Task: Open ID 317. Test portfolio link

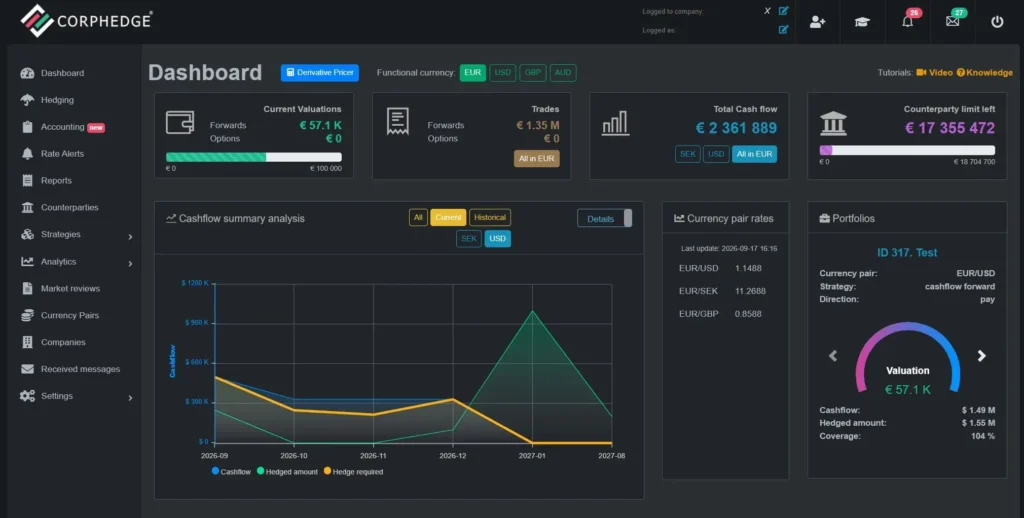Action: coord(907,252)
